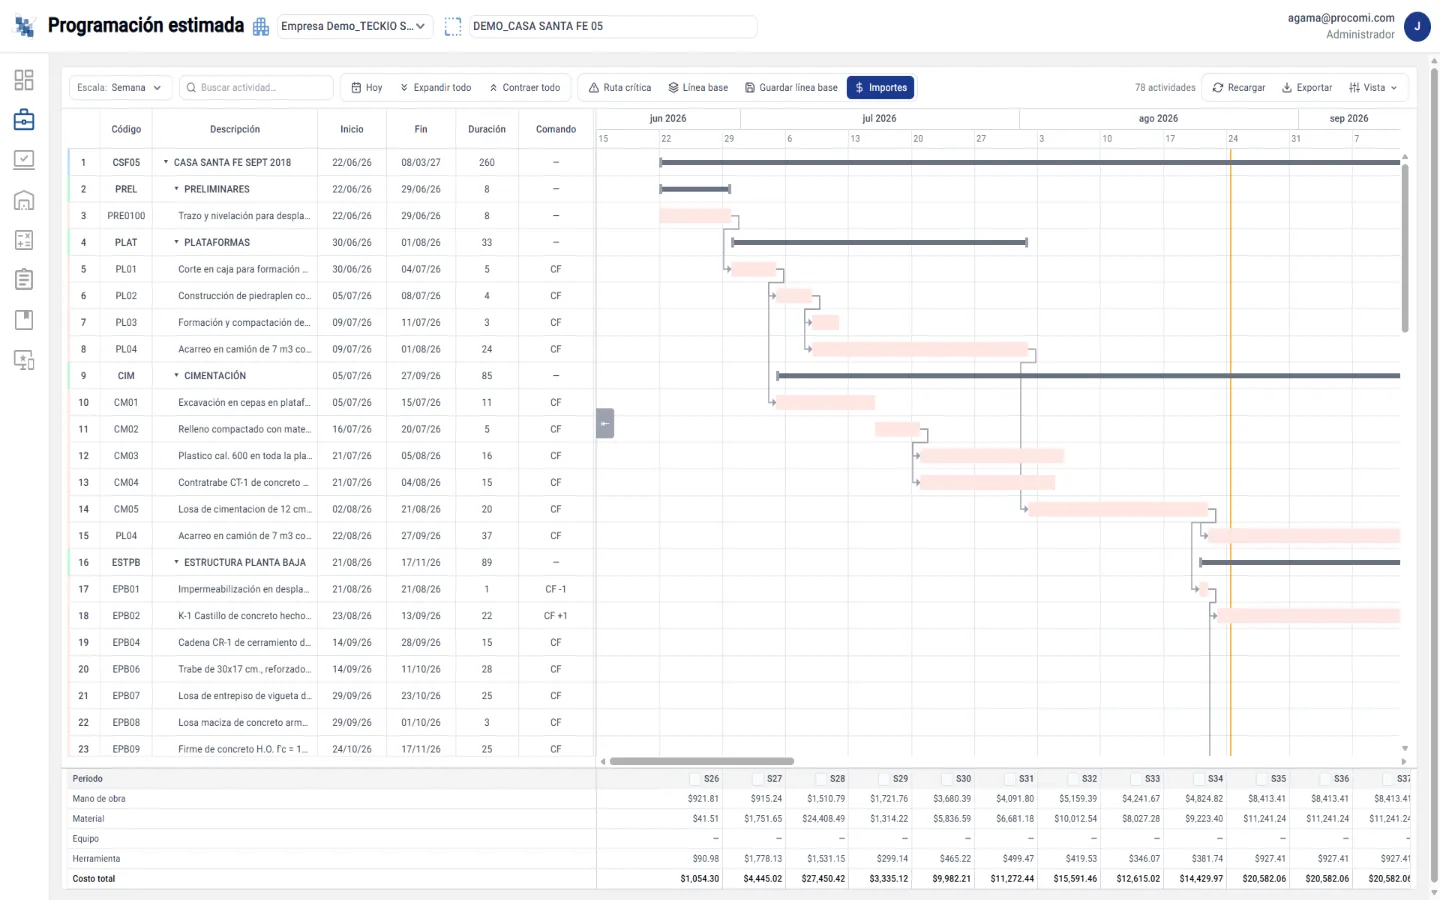
Task: Collapse the table panel with arrow handle
Action: click(x=605, y=423)
